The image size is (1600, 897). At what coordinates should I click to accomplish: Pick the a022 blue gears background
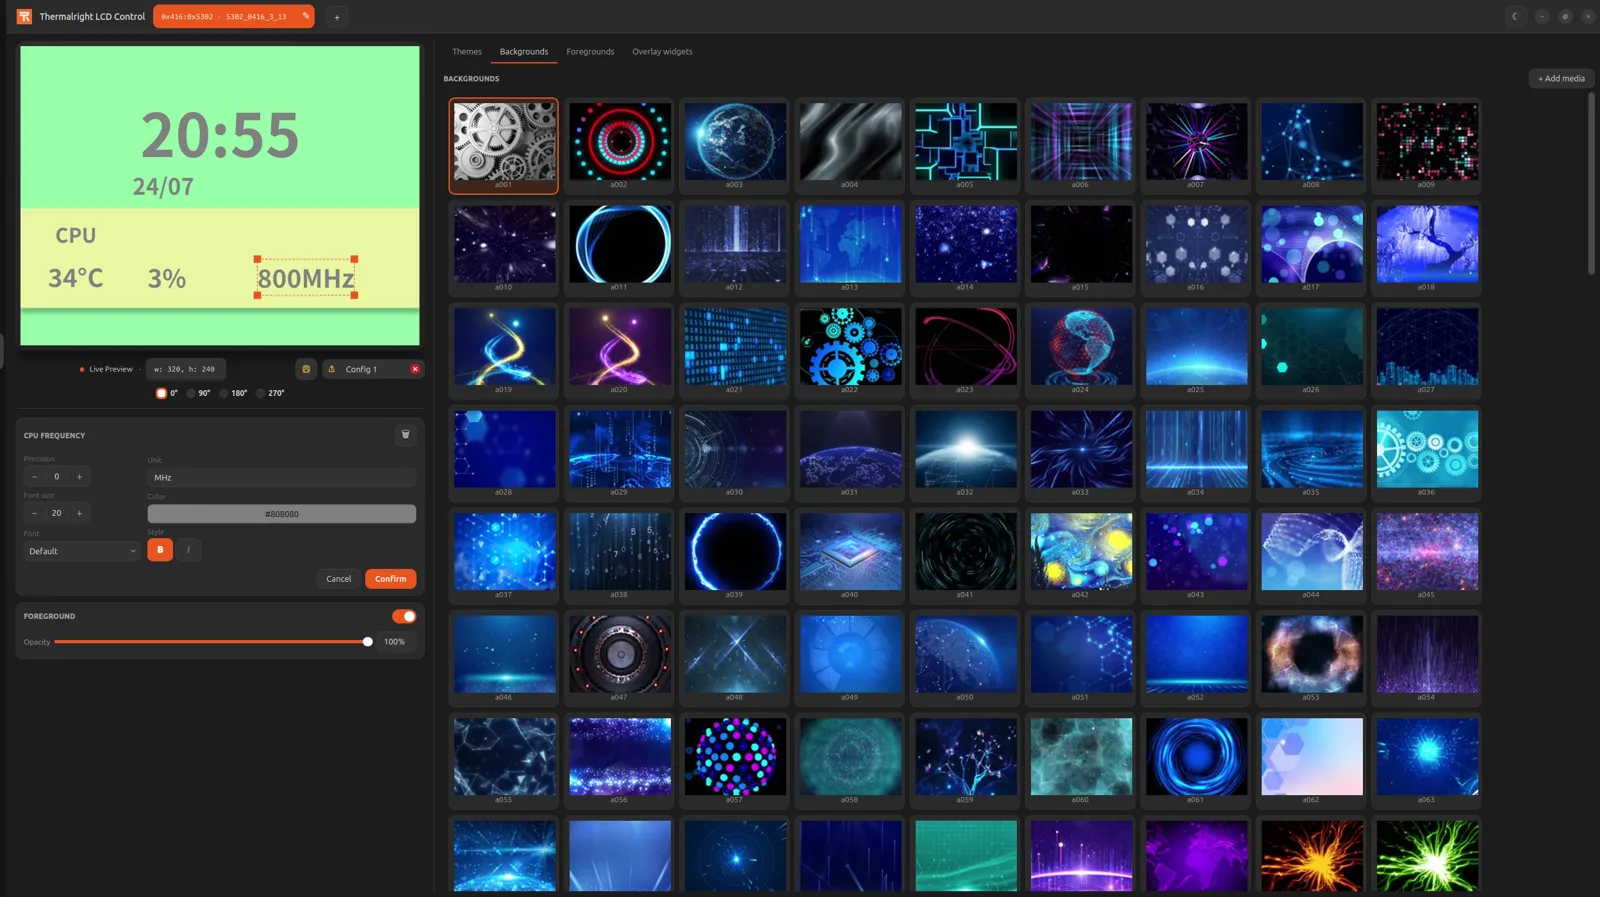pos(850,350)
